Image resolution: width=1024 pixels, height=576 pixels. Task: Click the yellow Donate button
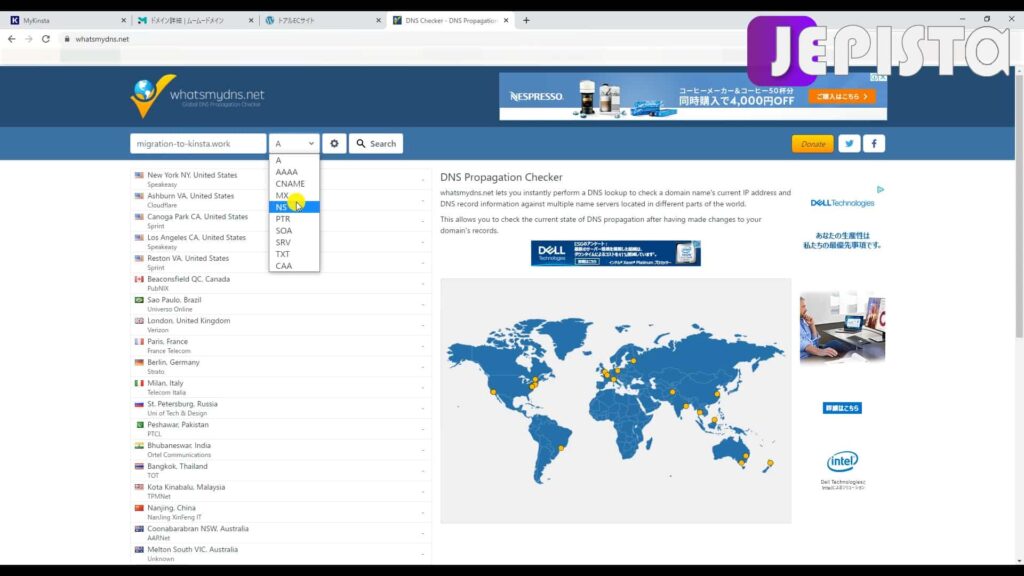pos(812,144)
